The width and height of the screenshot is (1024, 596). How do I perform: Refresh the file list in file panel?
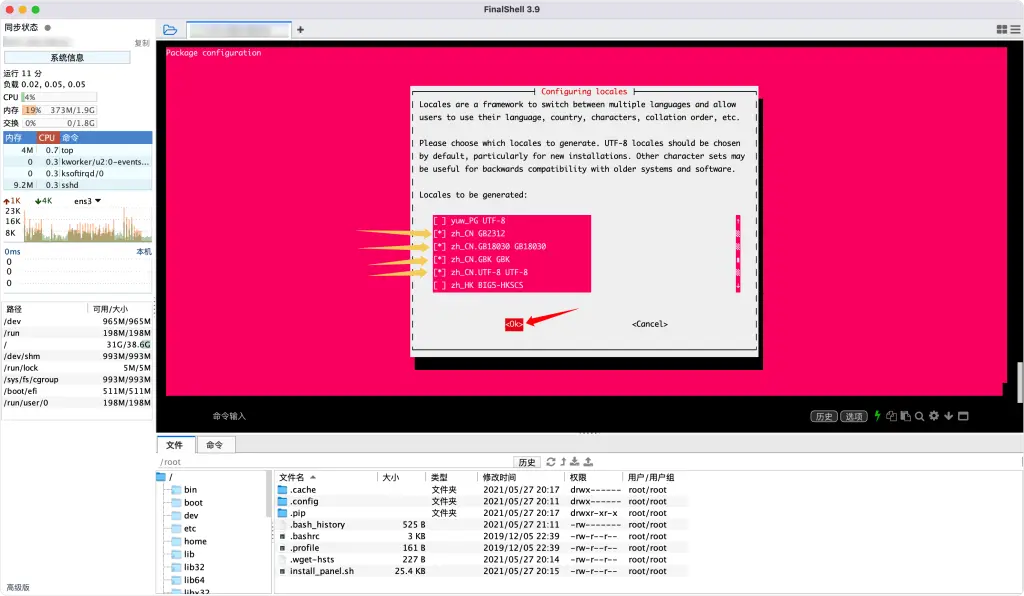(550, 462)
